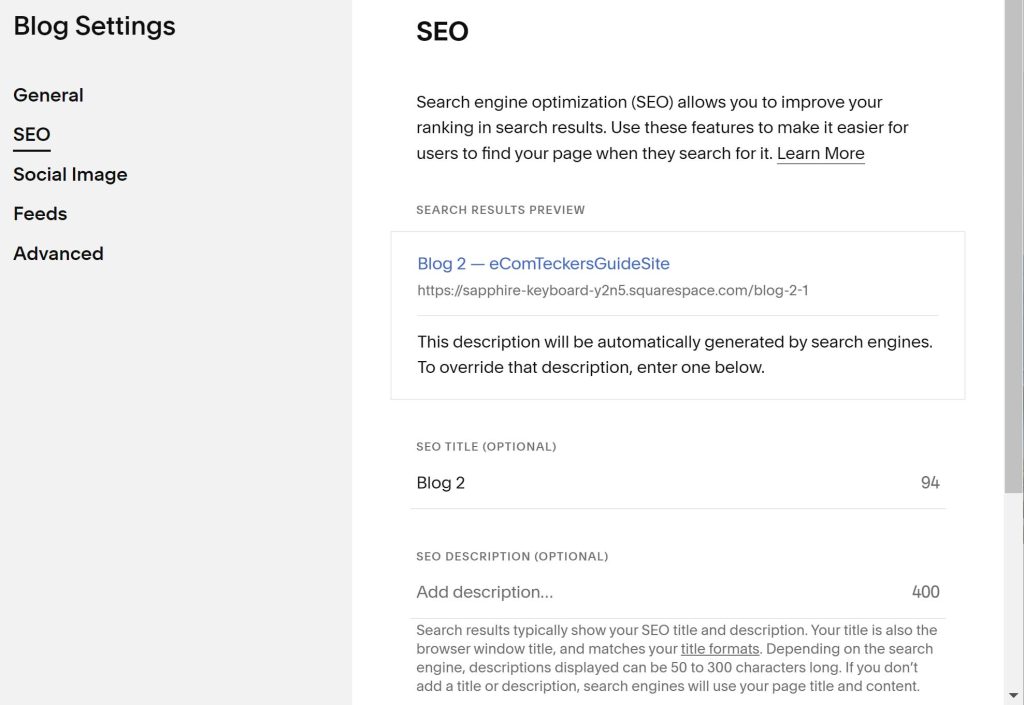Click the title formats link
Screen dimensions: 1024x705
[720, 649]
